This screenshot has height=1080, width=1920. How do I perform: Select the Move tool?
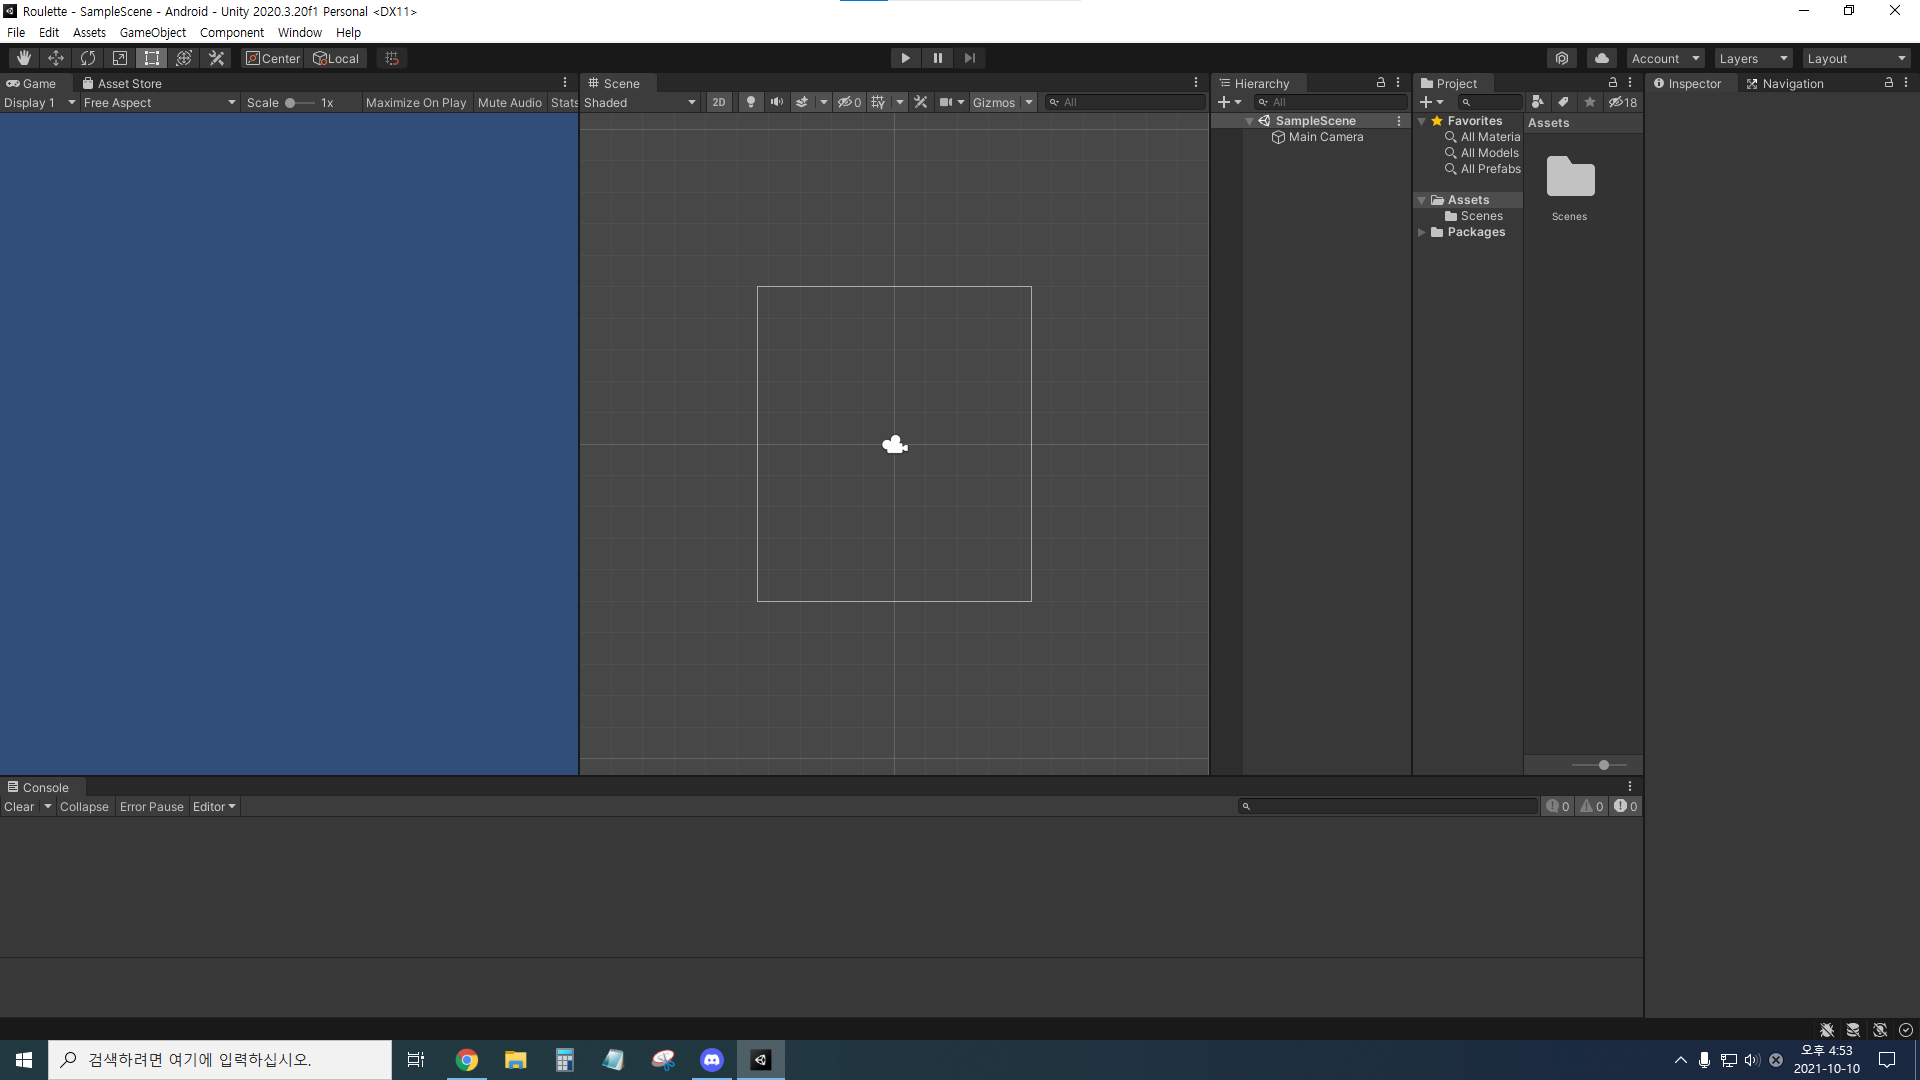(x=56, y=58)
